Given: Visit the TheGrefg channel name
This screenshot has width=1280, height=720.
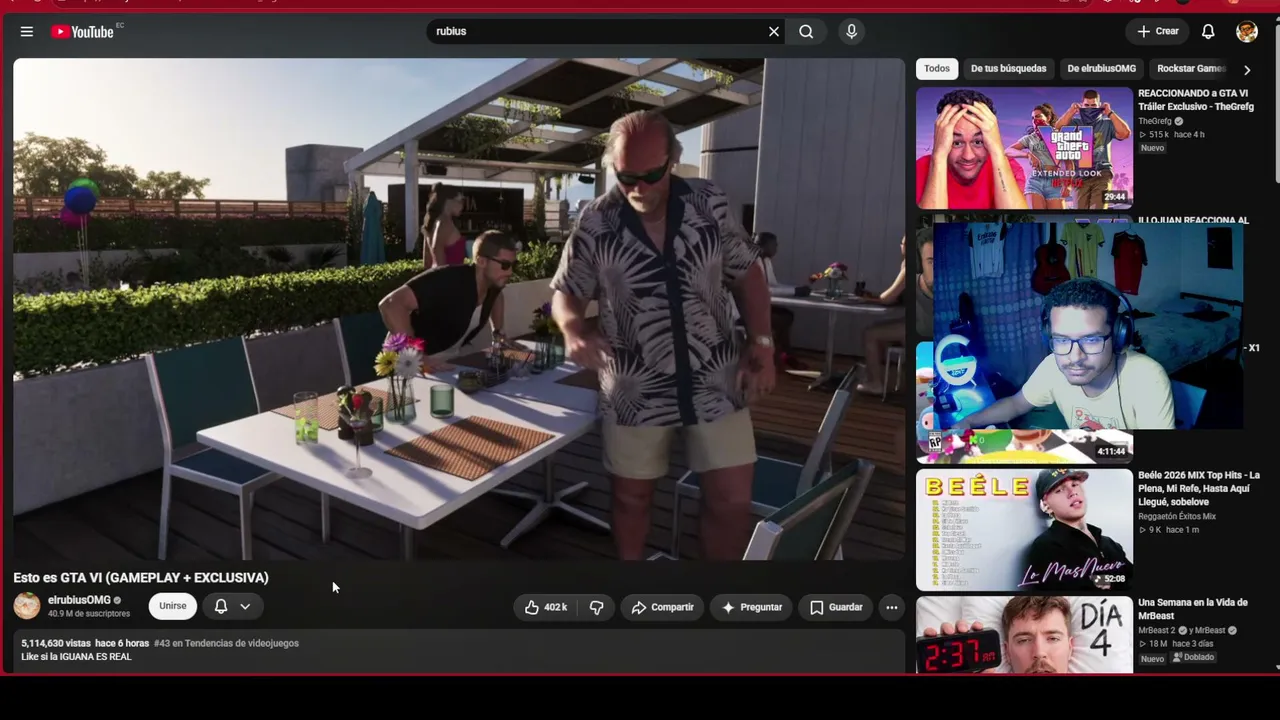Looking at the screenshot, I should (x=1154, y=122).
